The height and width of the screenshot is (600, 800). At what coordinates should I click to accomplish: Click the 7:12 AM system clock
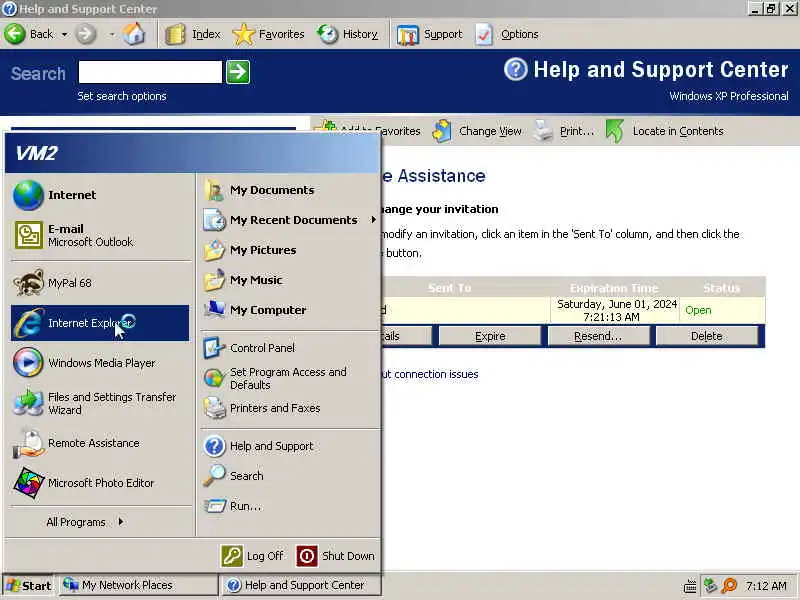[766, 586]
